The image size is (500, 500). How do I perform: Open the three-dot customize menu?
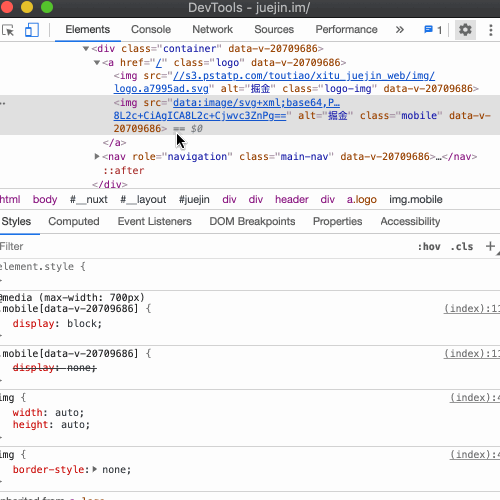[x=490, y=30]
